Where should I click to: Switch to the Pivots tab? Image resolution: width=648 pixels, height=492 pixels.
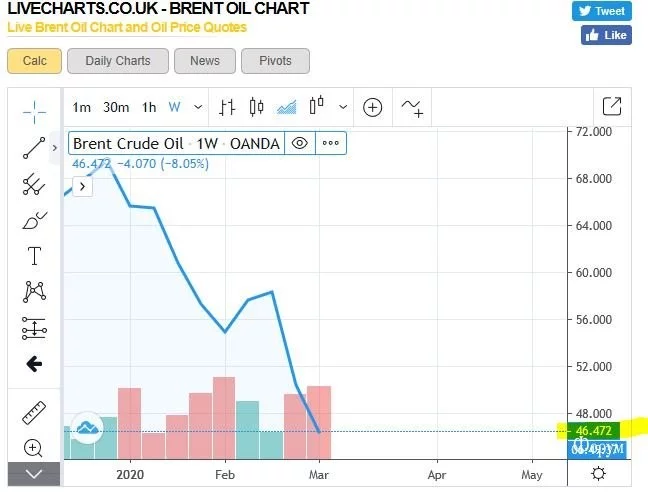[275, 61]
